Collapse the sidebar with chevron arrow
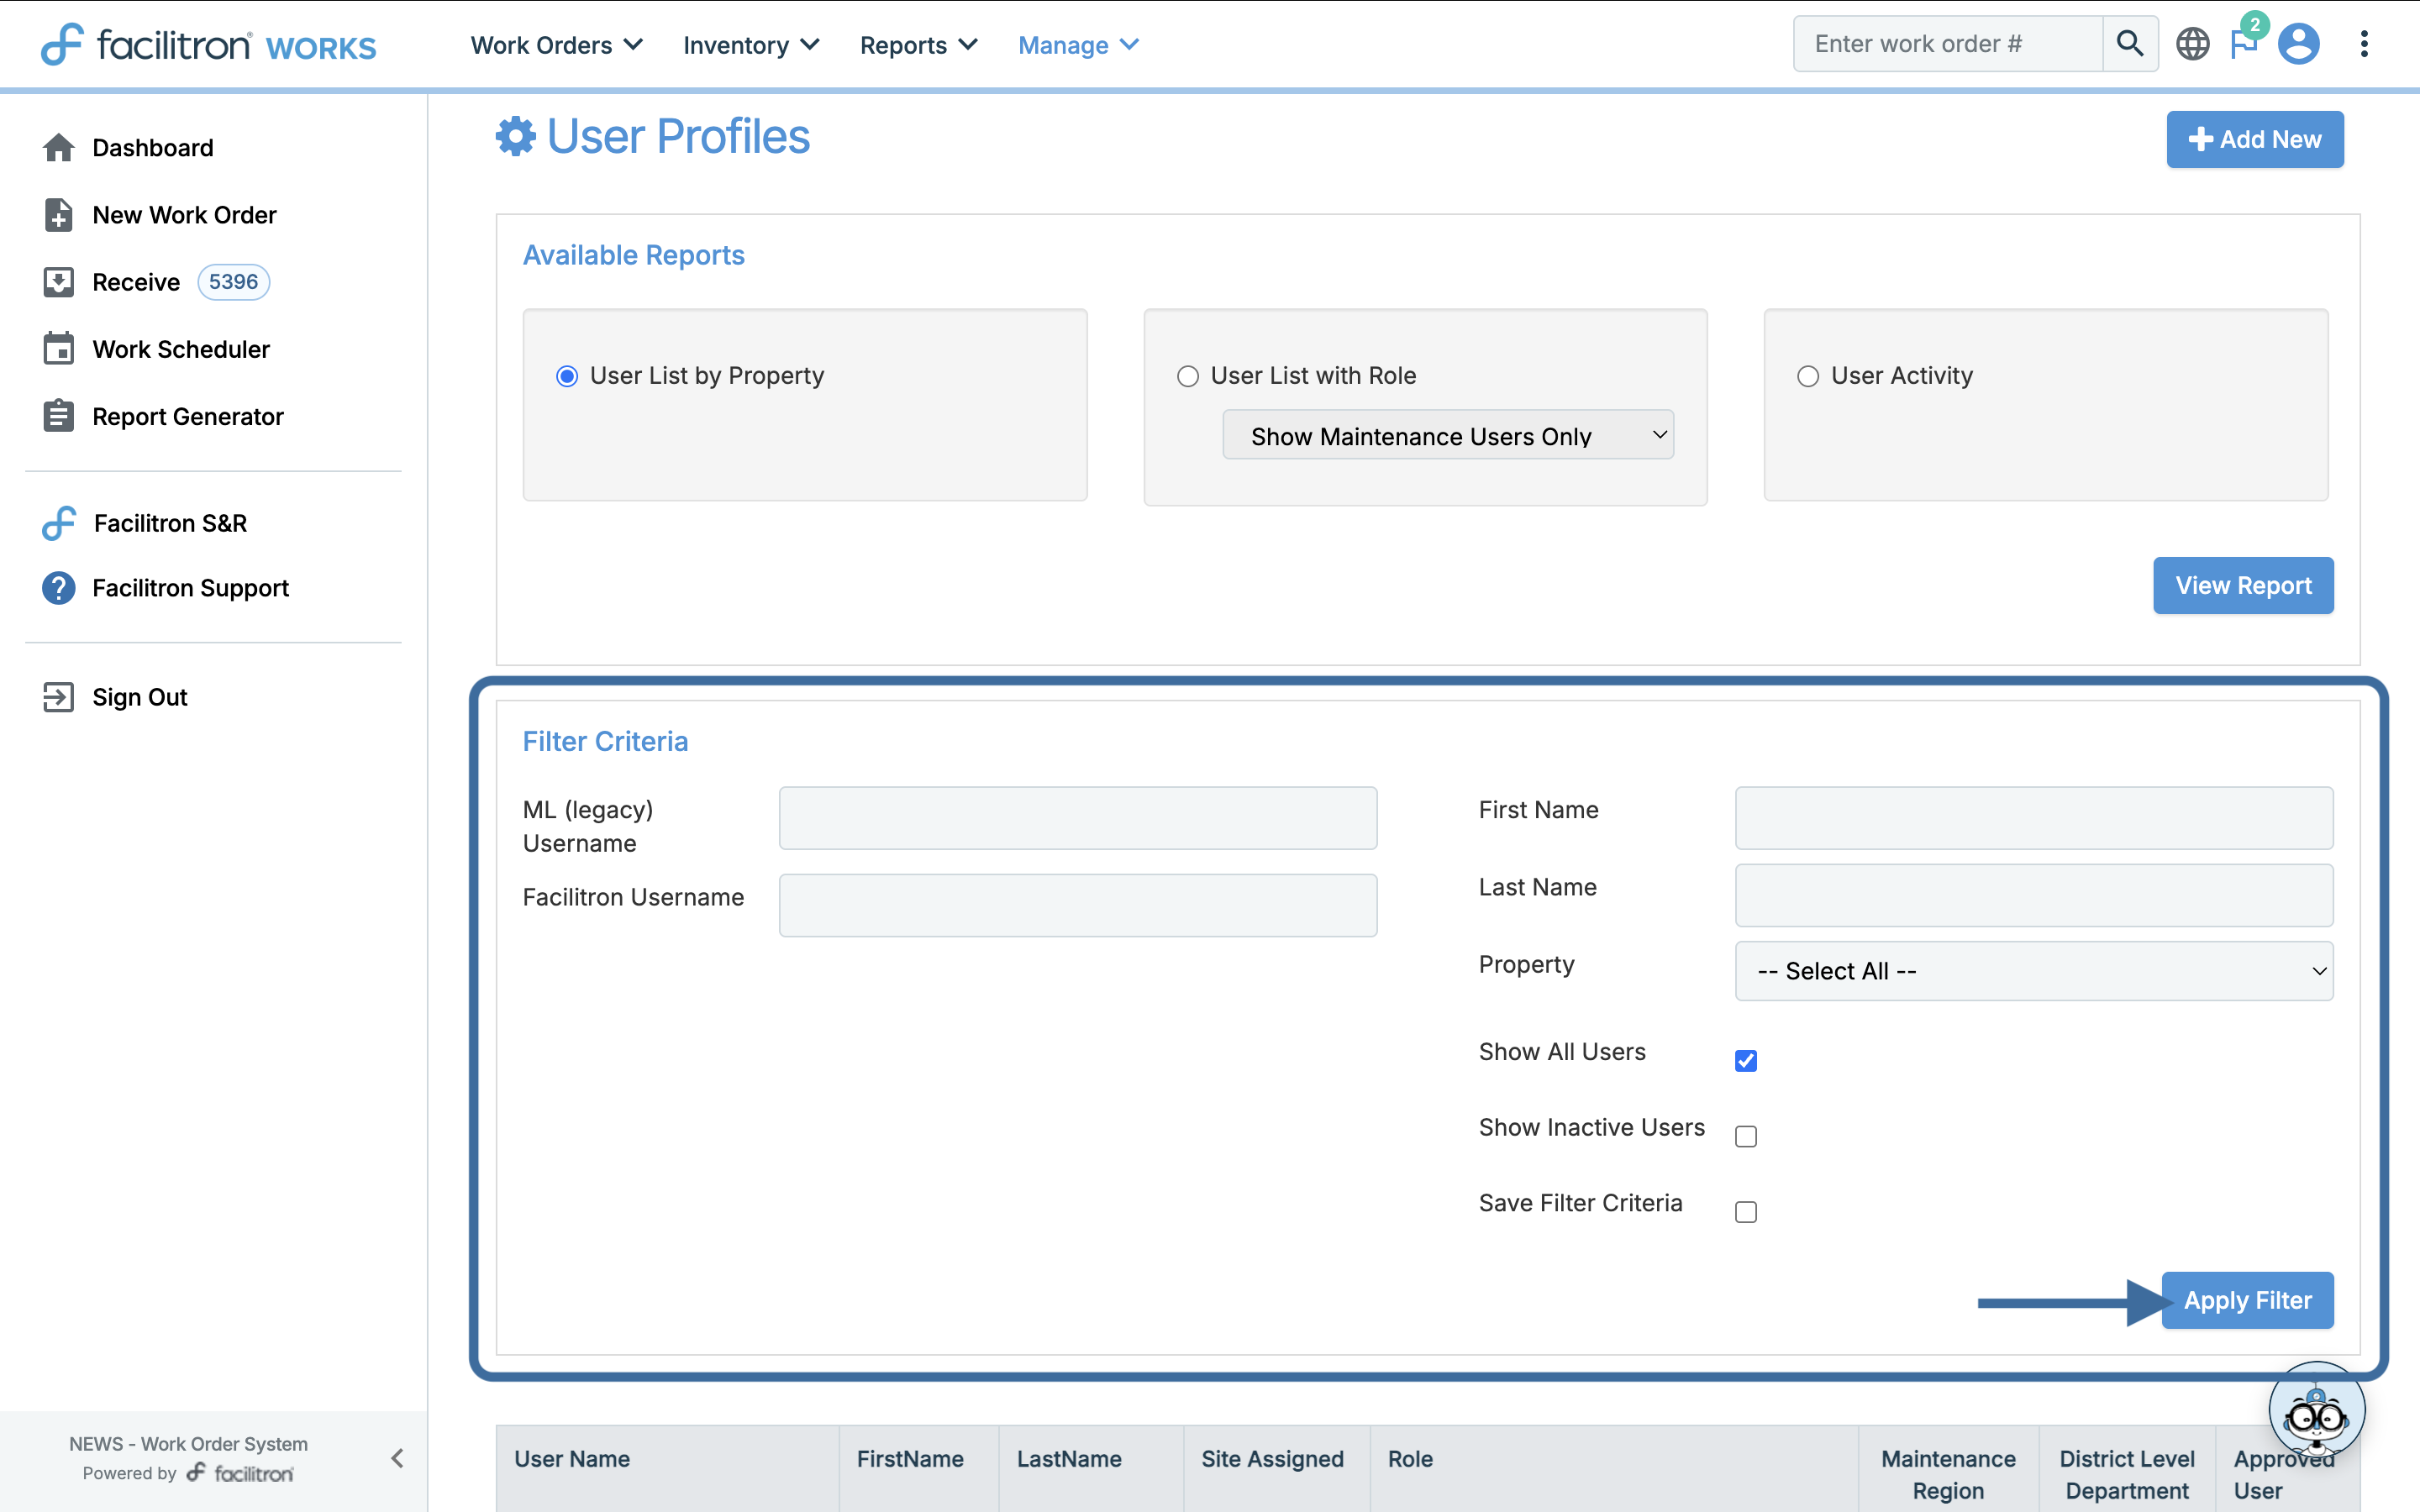Image resolution: width=2420 pixels, height=1512 pixels. [397, 1458]
